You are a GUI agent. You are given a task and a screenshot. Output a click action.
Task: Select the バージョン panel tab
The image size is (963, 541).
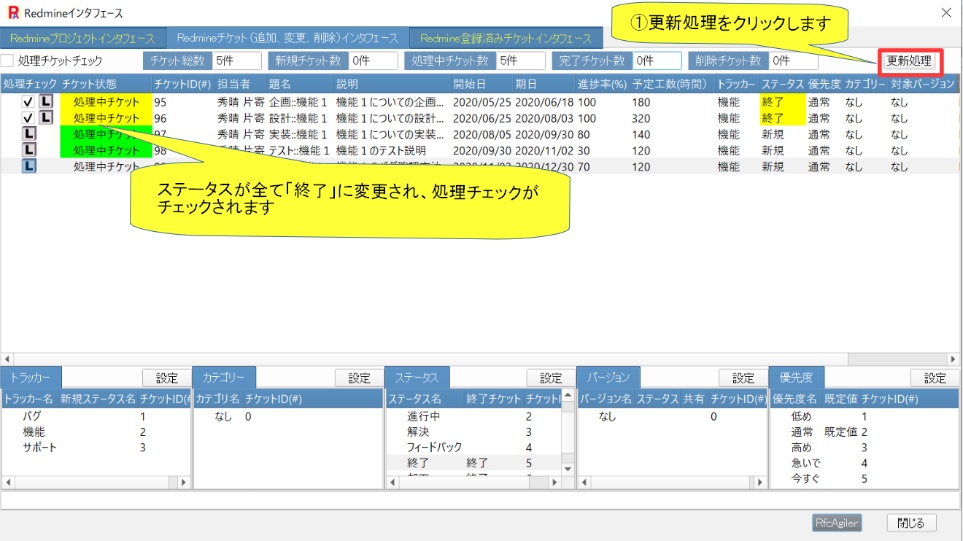608,377
